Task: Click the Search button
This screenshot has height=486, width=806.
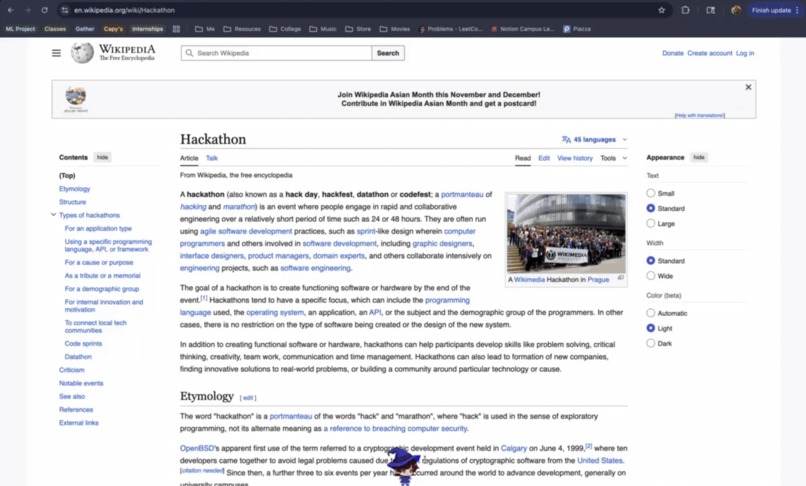Action: [x=388, y=53]
